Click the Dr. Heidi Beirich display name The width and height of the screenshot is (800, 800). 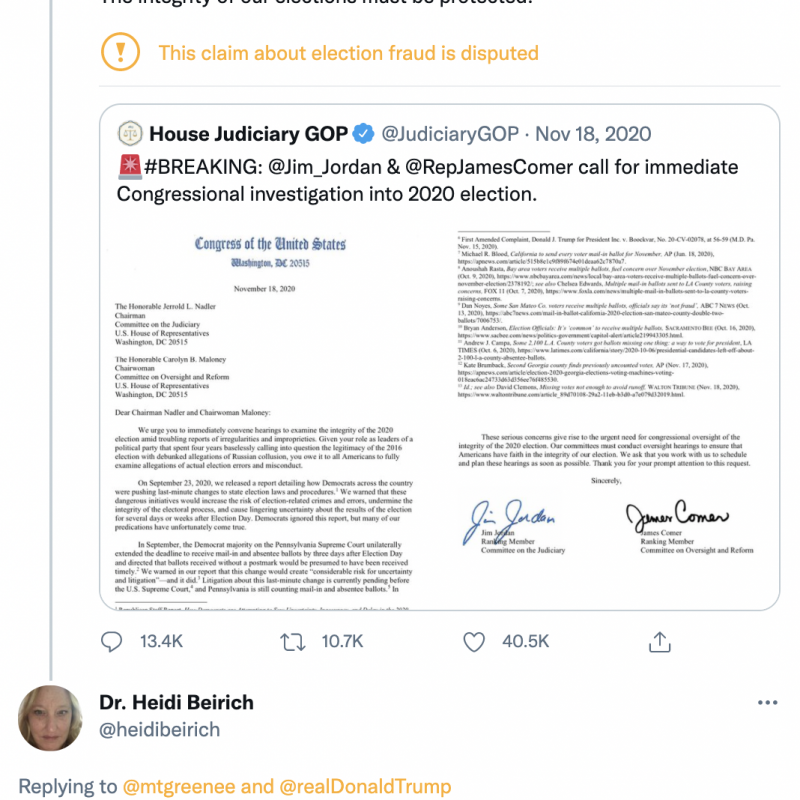point(177,703)
